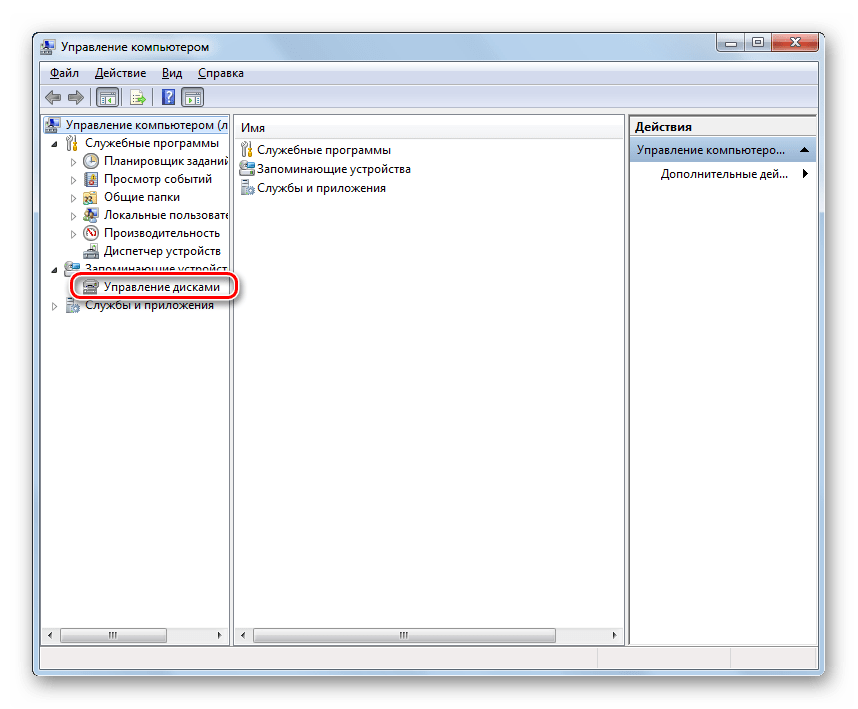This screenshot has height=709, width=858.
Task: Click the Forward arrow toolbar icon
Action: 75,98
